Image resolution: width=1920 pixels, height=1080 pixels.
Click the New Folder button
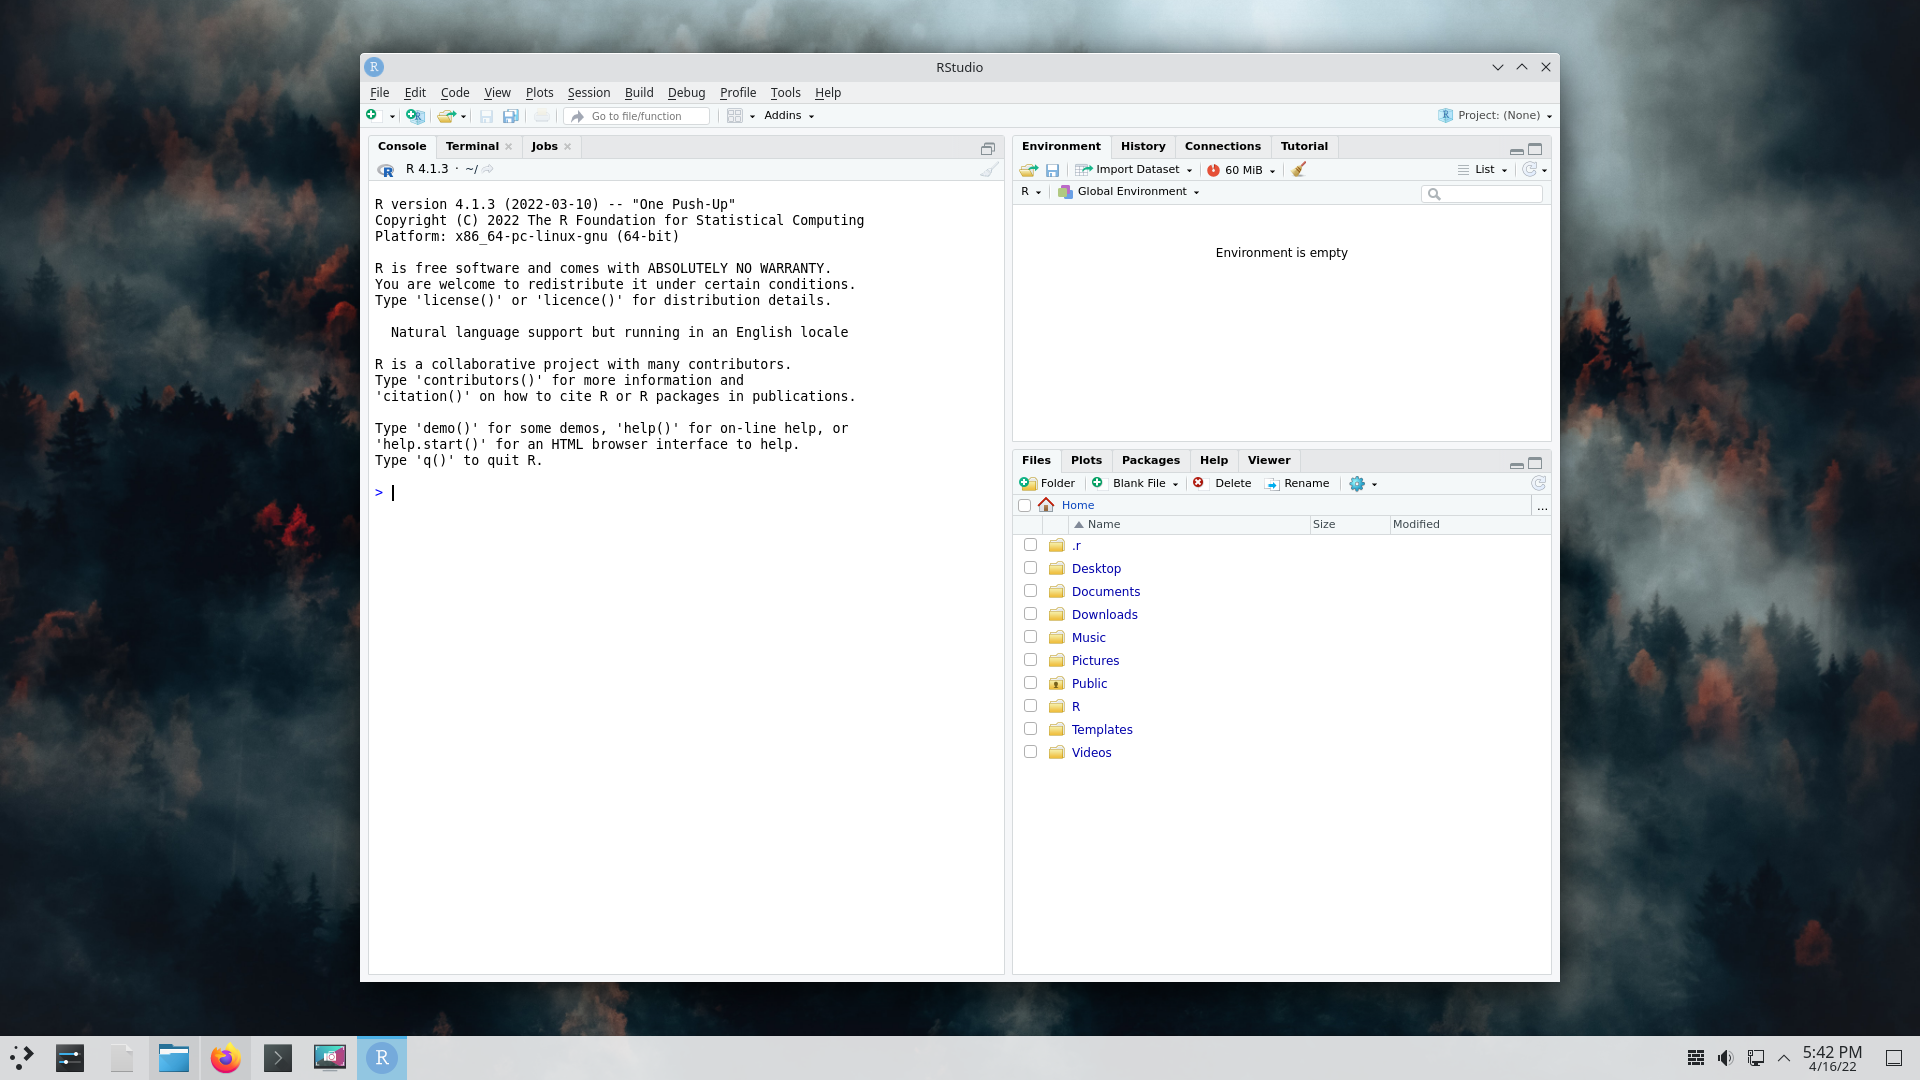click(1047, 484)
